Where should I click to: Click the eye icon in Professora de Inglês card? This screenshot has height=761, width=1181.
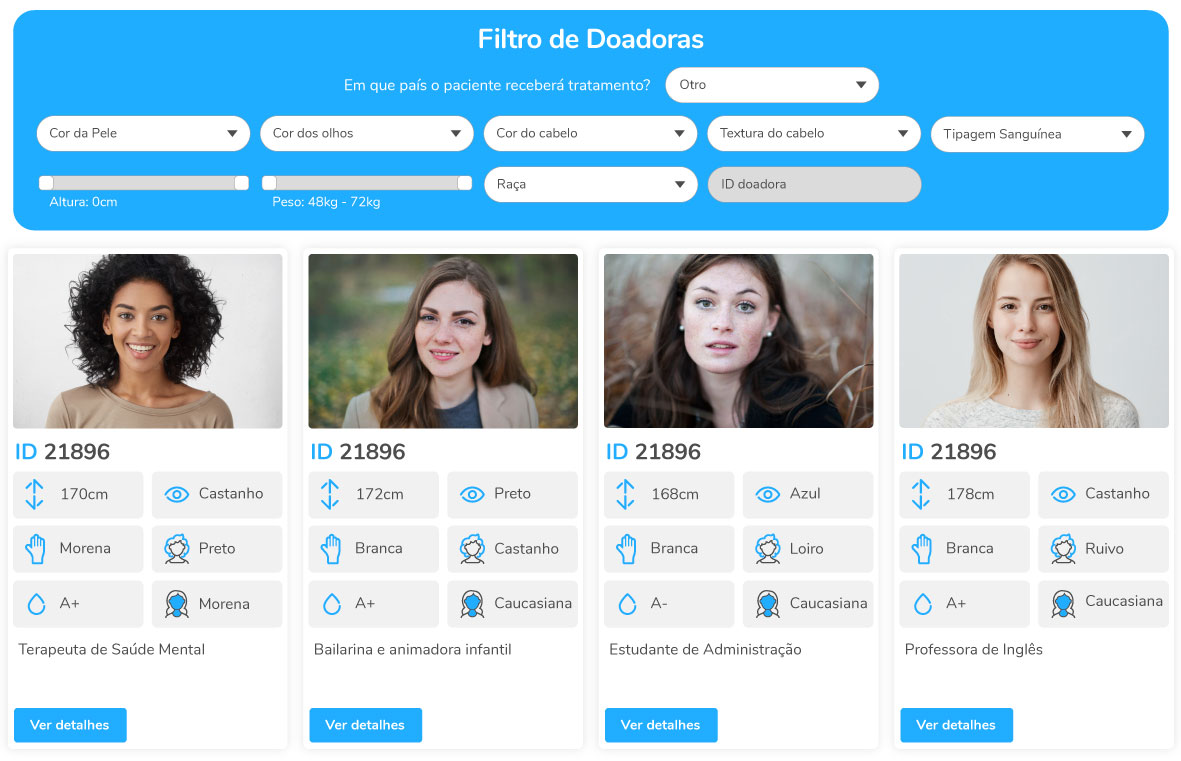(x=1063, y=494)
